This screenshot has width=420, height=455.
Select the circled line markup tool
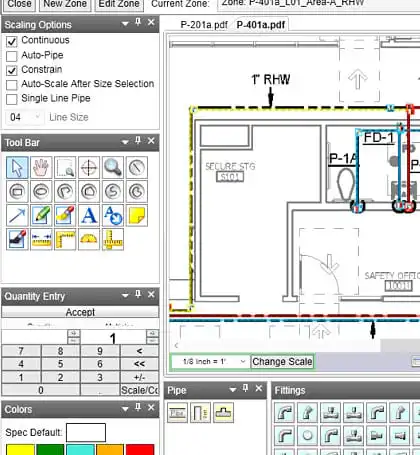tap(137, 167)
